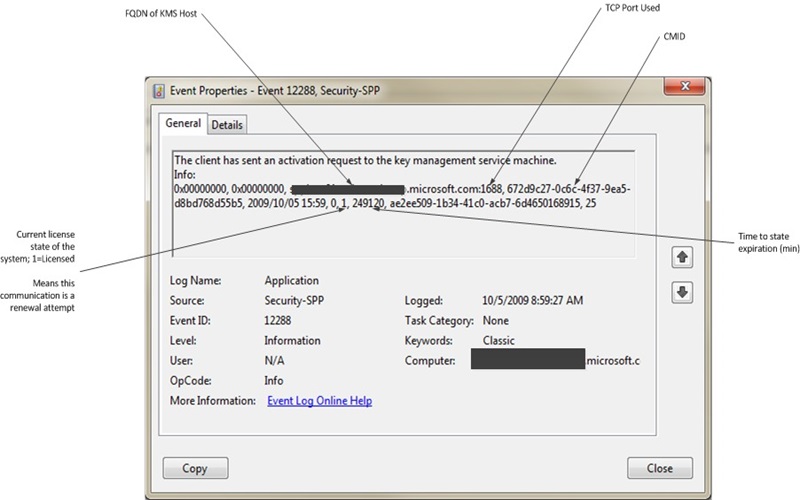Screen dimensions: 800x500
Task: Click the 'Computer:' label
Action: tap(430, 361)
